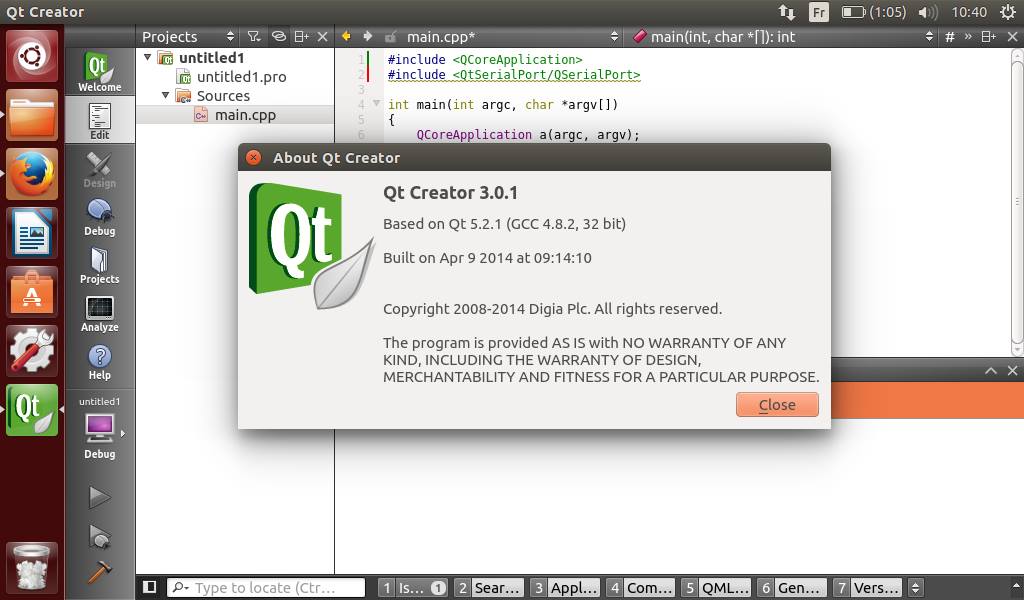Open the Analyze mode
Viewport: 1024px width, 600px height.
click(x=99, y=313)
